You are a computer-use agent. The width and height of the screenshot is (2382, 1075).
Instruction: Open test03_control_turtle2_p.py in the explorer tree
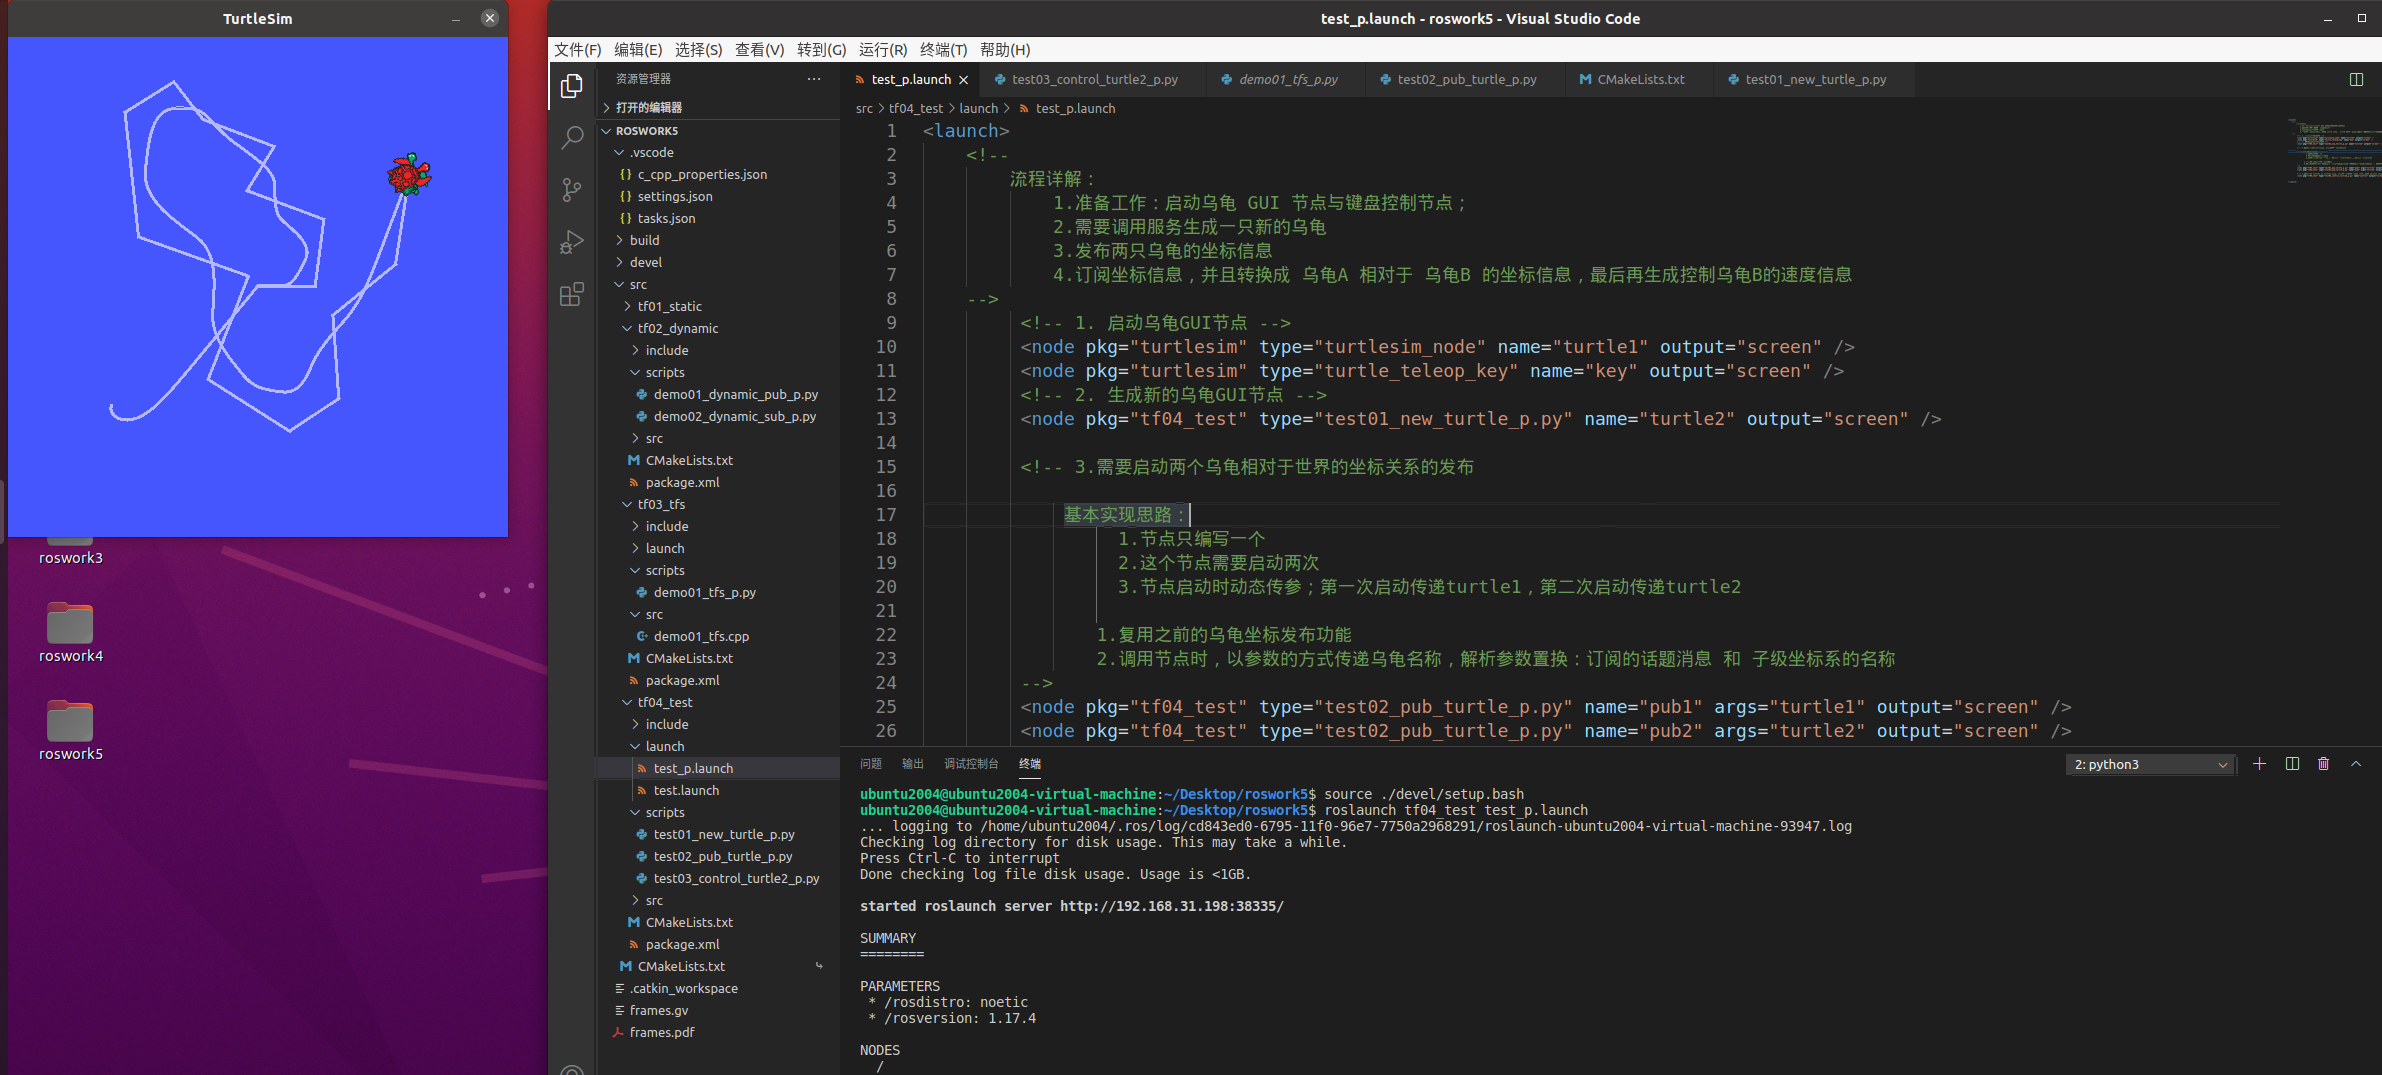[x=718, y=878]
